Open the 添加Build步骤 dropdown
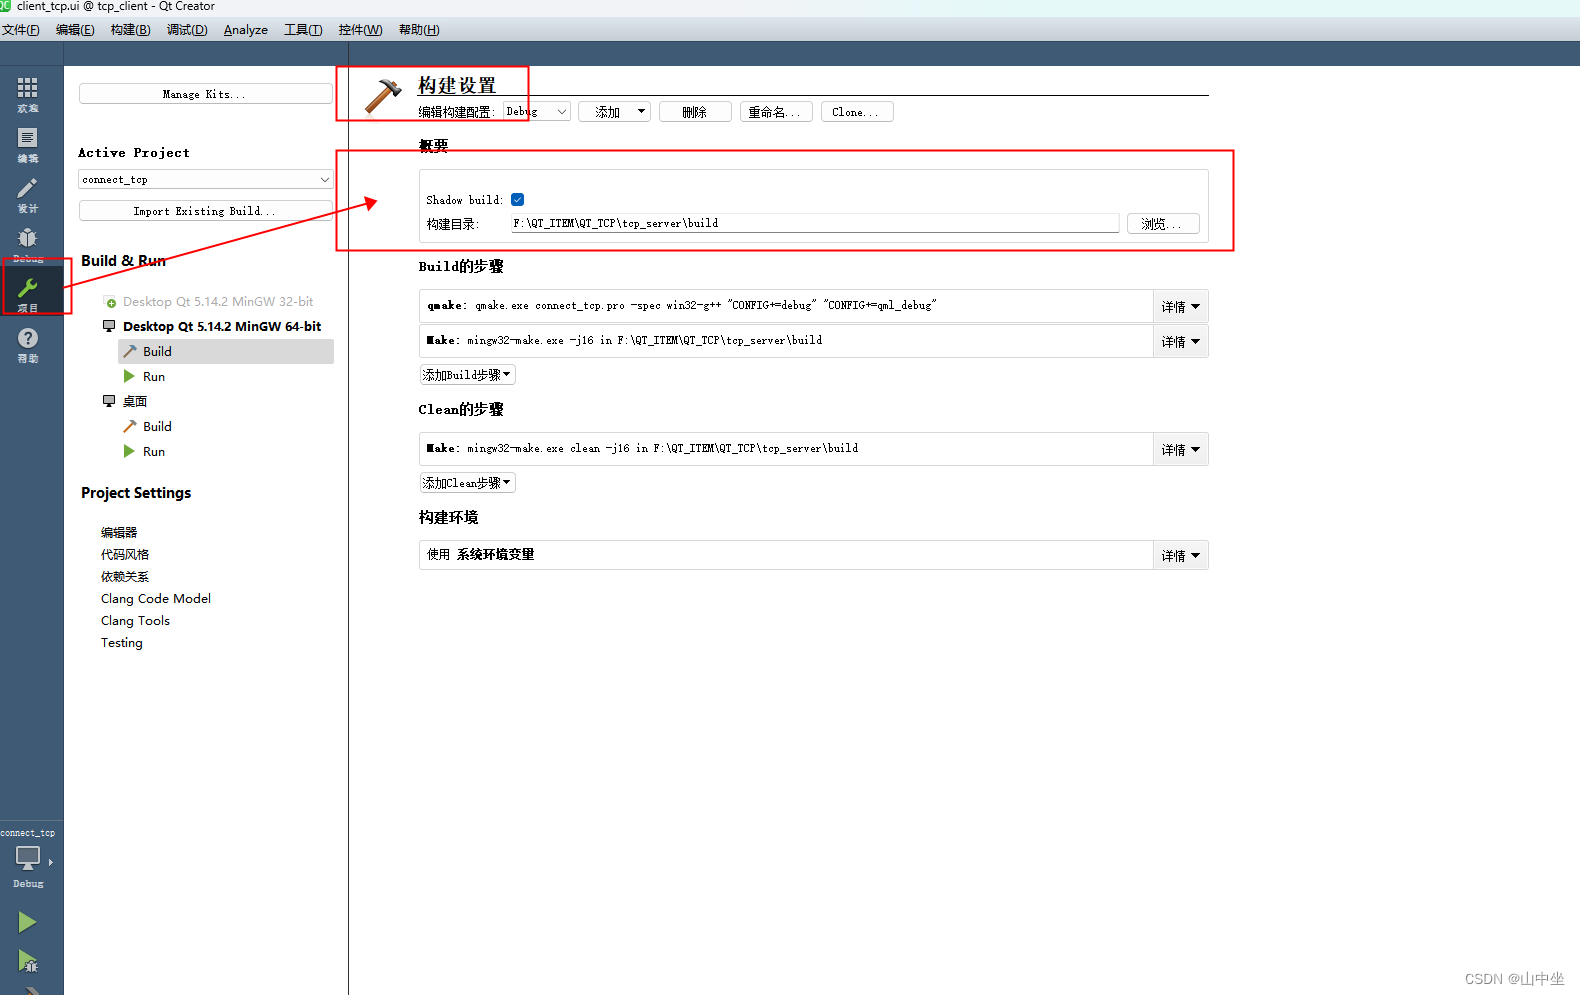This screenshot has width=1580, height=995. [x=467, y=375]
